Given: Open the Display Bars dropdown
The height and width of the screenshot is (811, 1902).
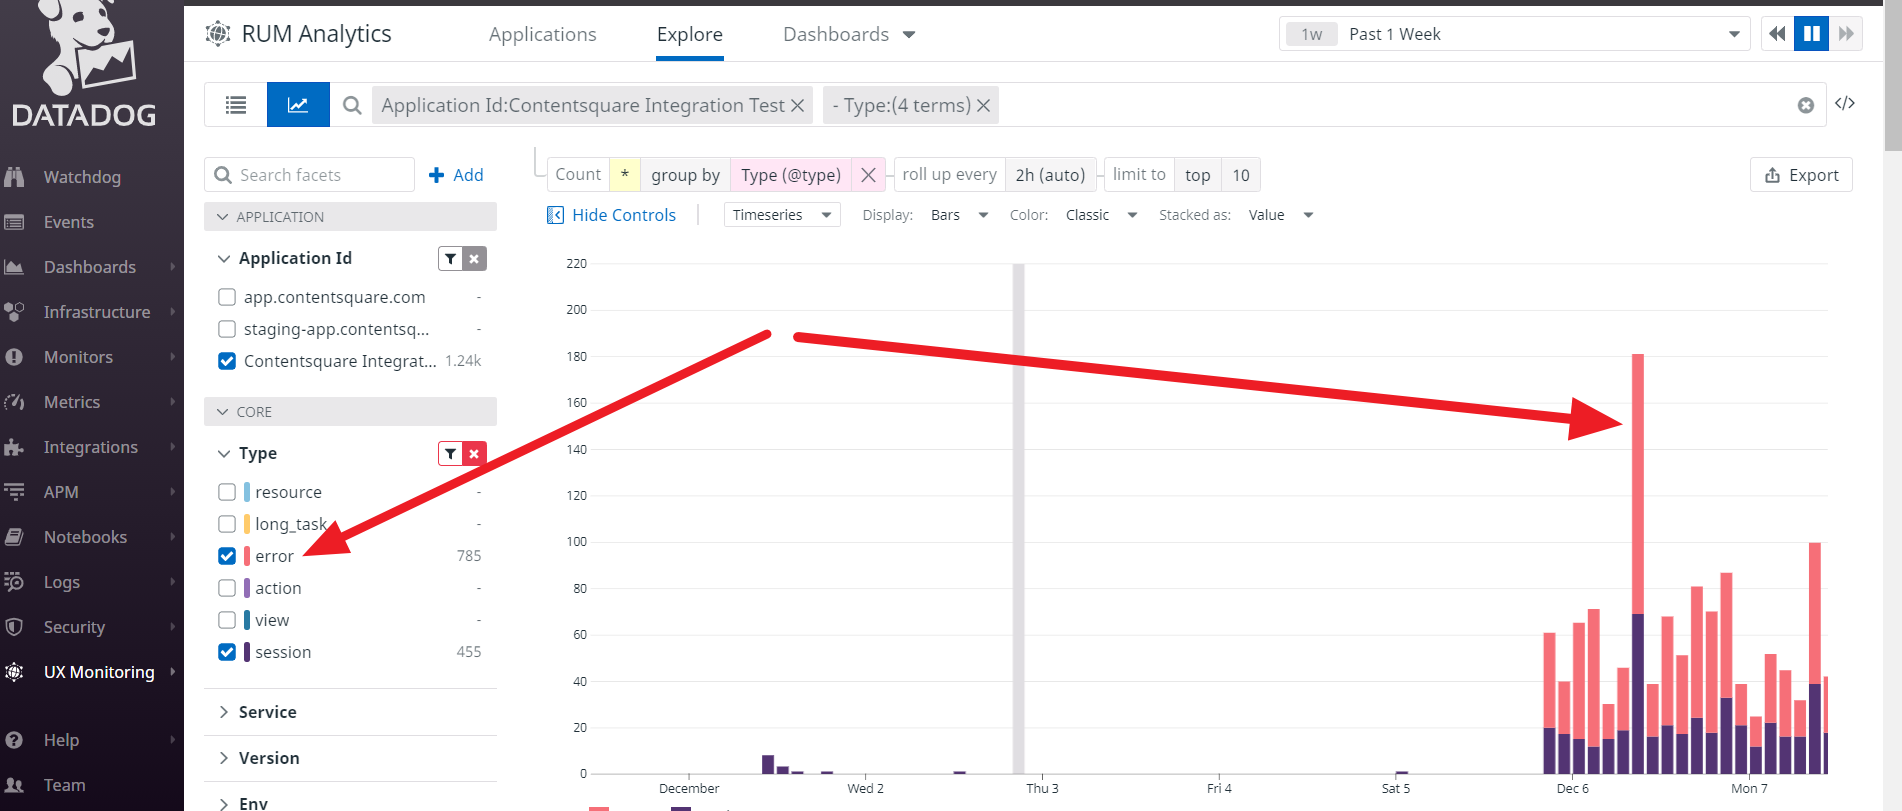Looking at the screenshot, I should coord(959,215).
